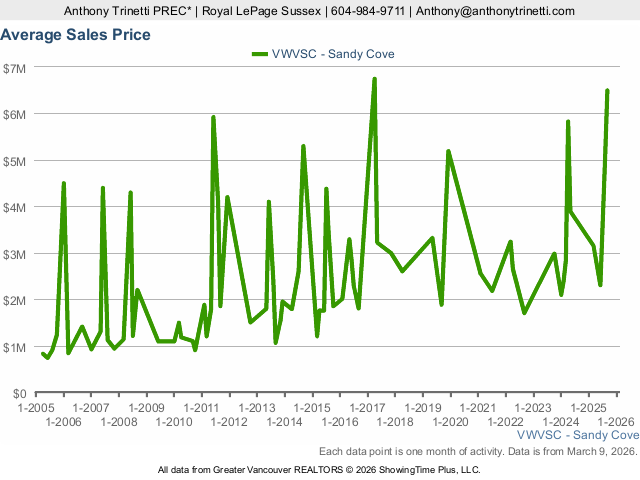Click the 2020 peak just above $5M
The width and height of the screenshot is (640, 480).
(x=448, y=151)
